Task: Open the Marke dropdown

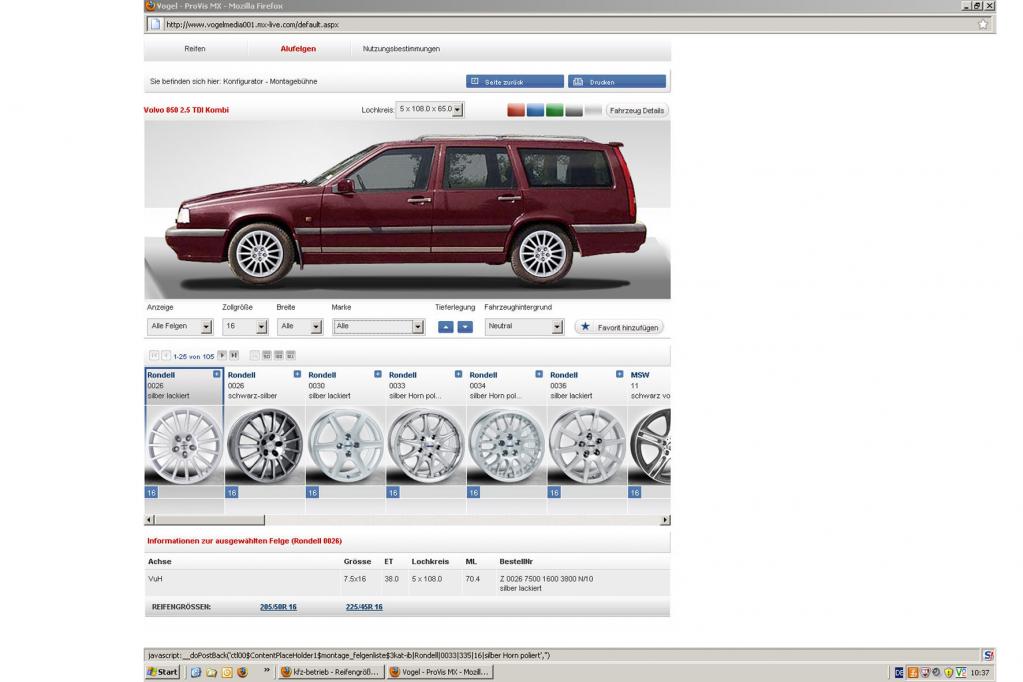Action: (378, 326)
